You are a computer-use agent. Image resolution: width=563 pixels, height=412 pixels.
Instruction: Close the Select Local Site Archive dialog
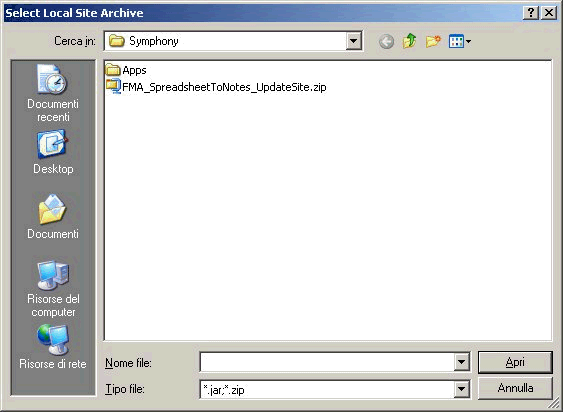coord(549,13)
